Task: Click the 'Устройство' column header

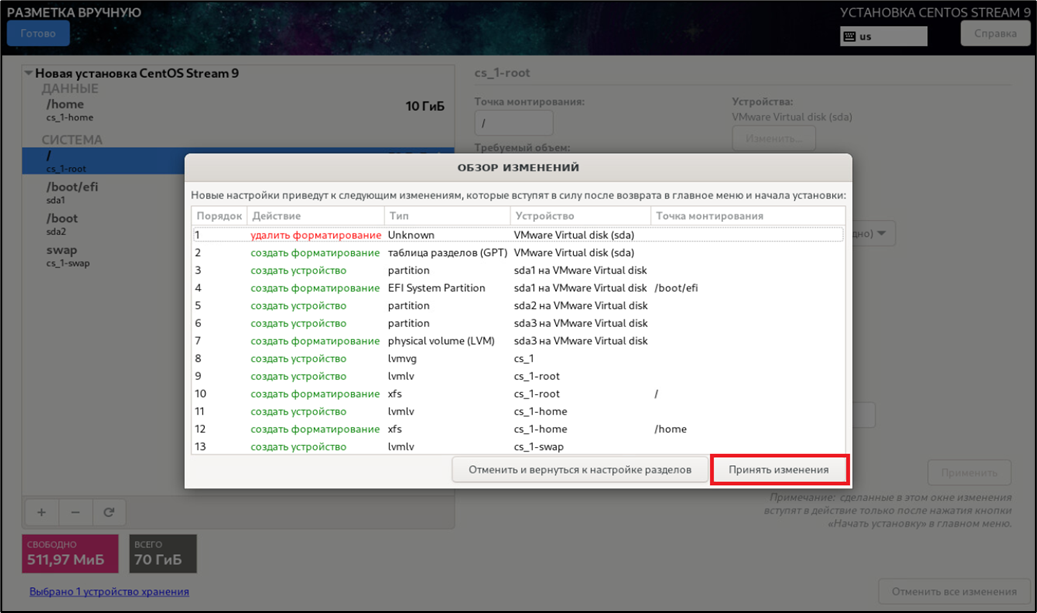Action: click(580, 216)
